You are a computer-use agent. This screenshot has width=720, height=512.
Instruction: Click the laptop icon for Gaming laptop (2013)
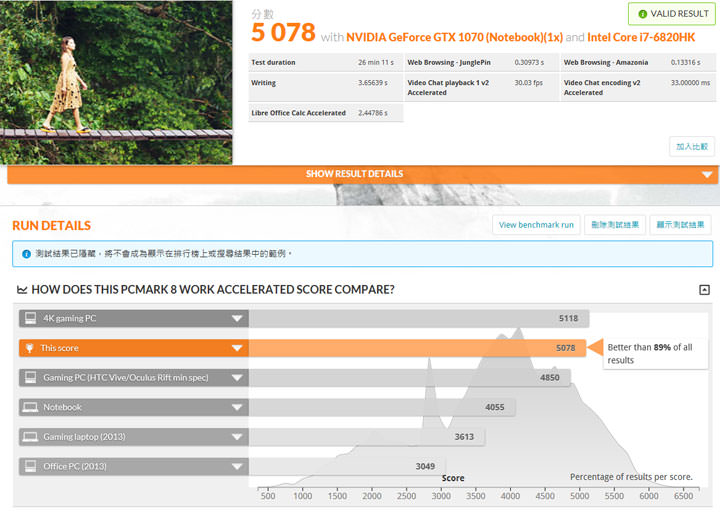[x=30, y=437]
